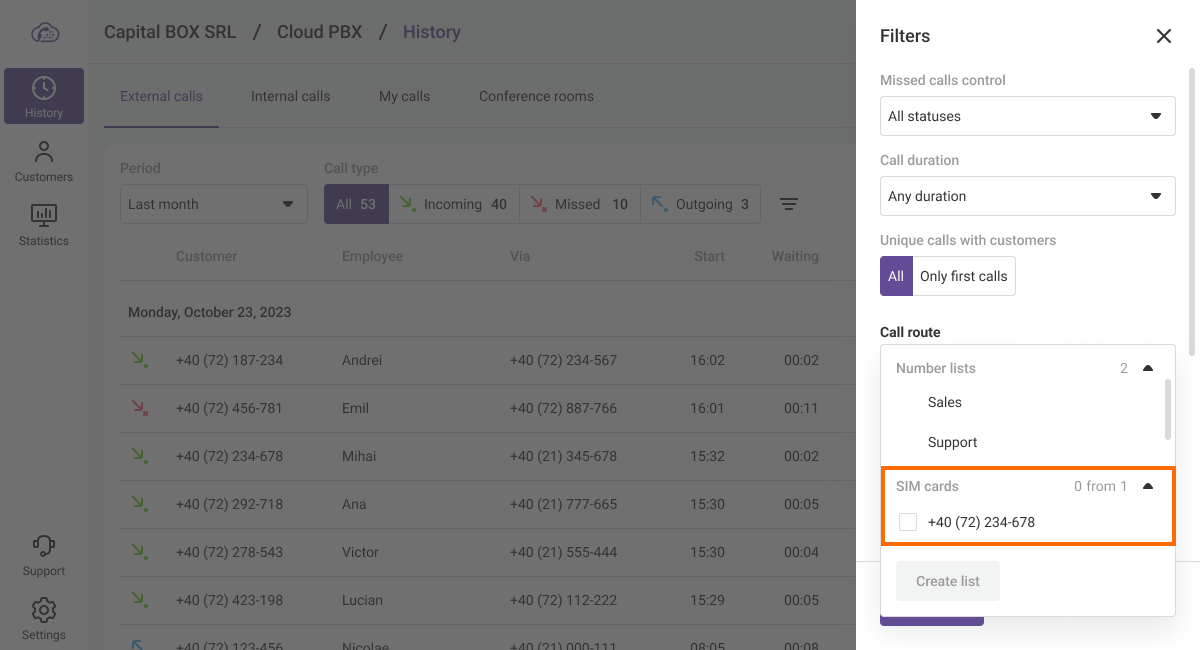
Task: Filter by Missed calls type
Action: (579, 204)
